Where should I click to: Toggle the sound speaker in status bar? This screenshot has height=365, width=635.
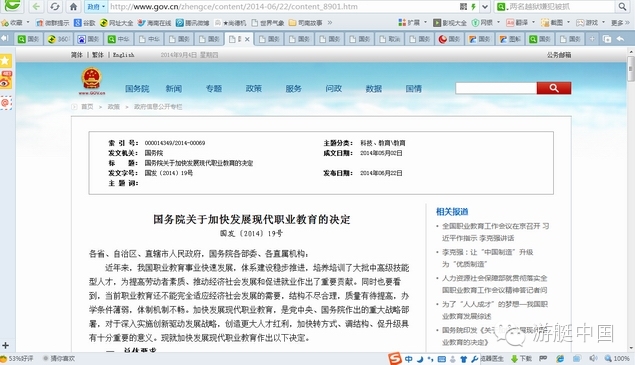593,359
